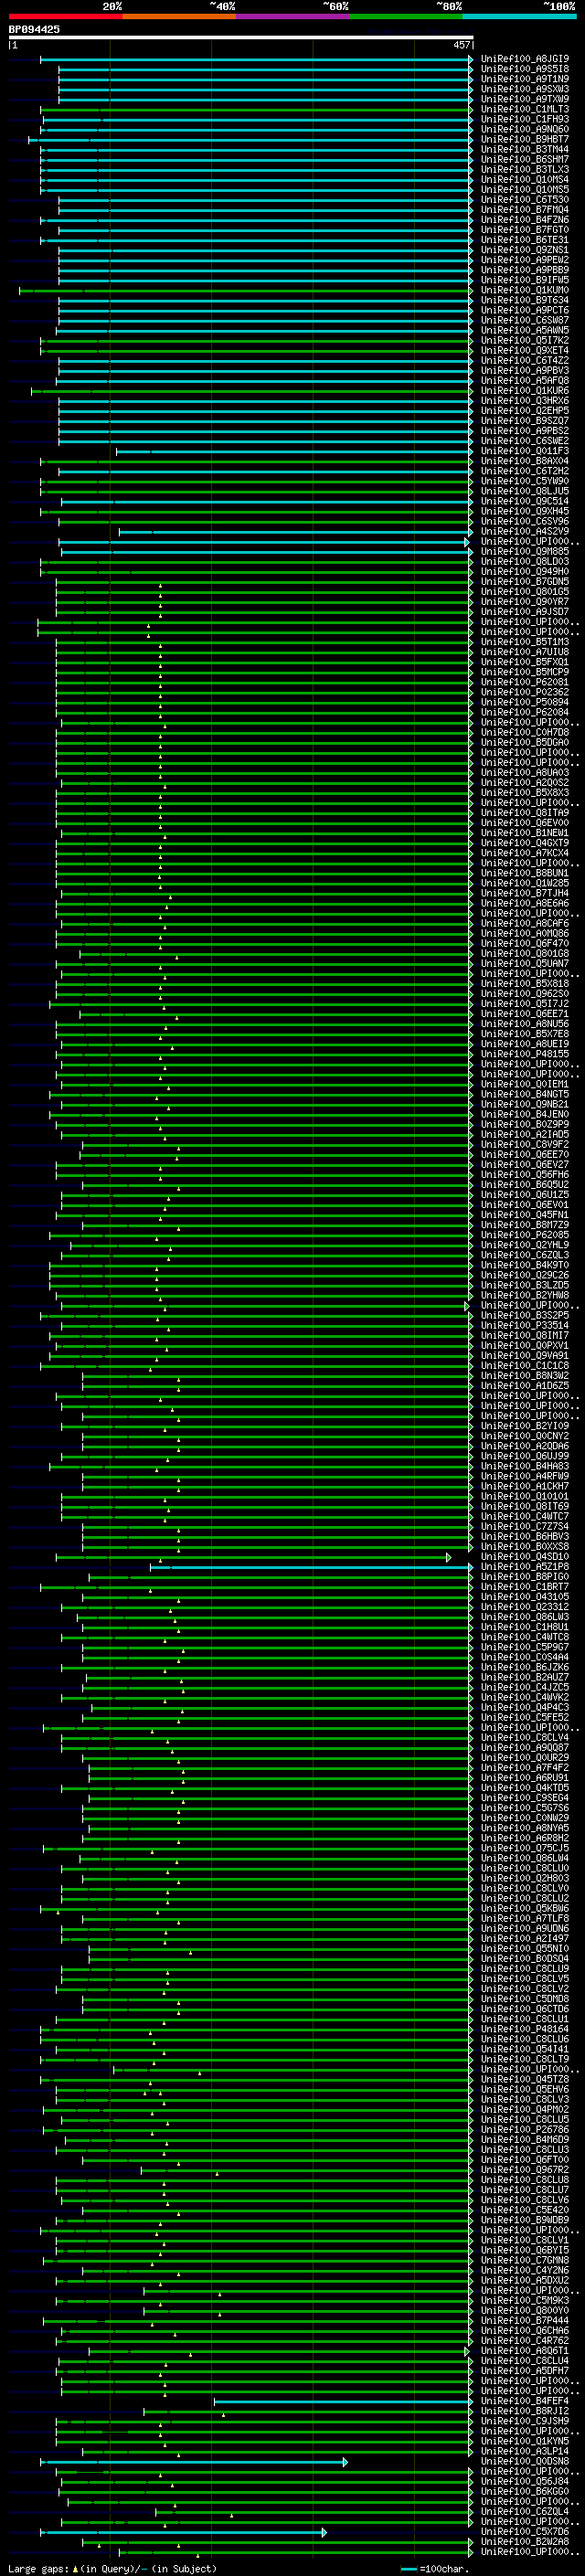Click the white query sequence bar
The image size is (585, 2576).
tap(241, 38)
